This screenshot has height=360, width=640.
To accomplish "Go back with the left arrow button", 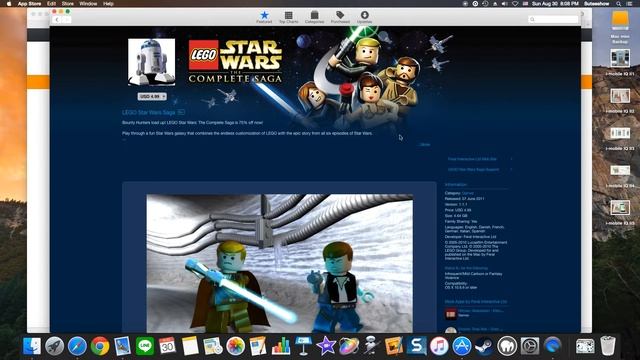I will (x=57, y=20).
